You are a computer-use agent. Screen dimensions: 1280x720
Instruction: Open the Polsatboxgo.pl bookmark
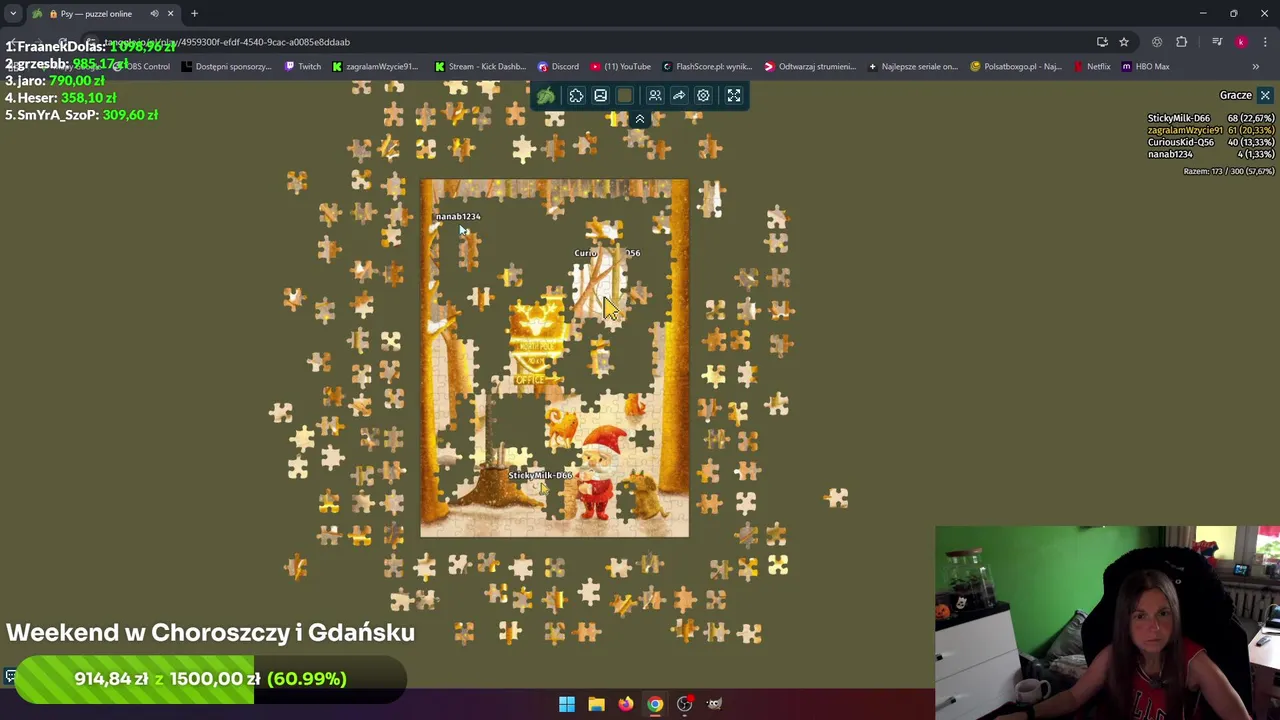click(1016, 66)
